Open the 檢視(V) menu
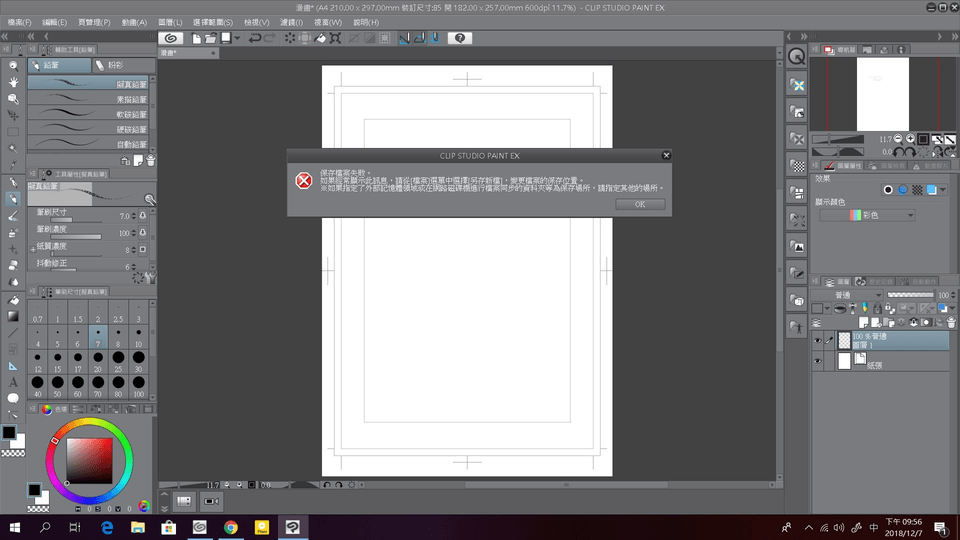Screen dimensions: 960x540 (x=257, y=22)
